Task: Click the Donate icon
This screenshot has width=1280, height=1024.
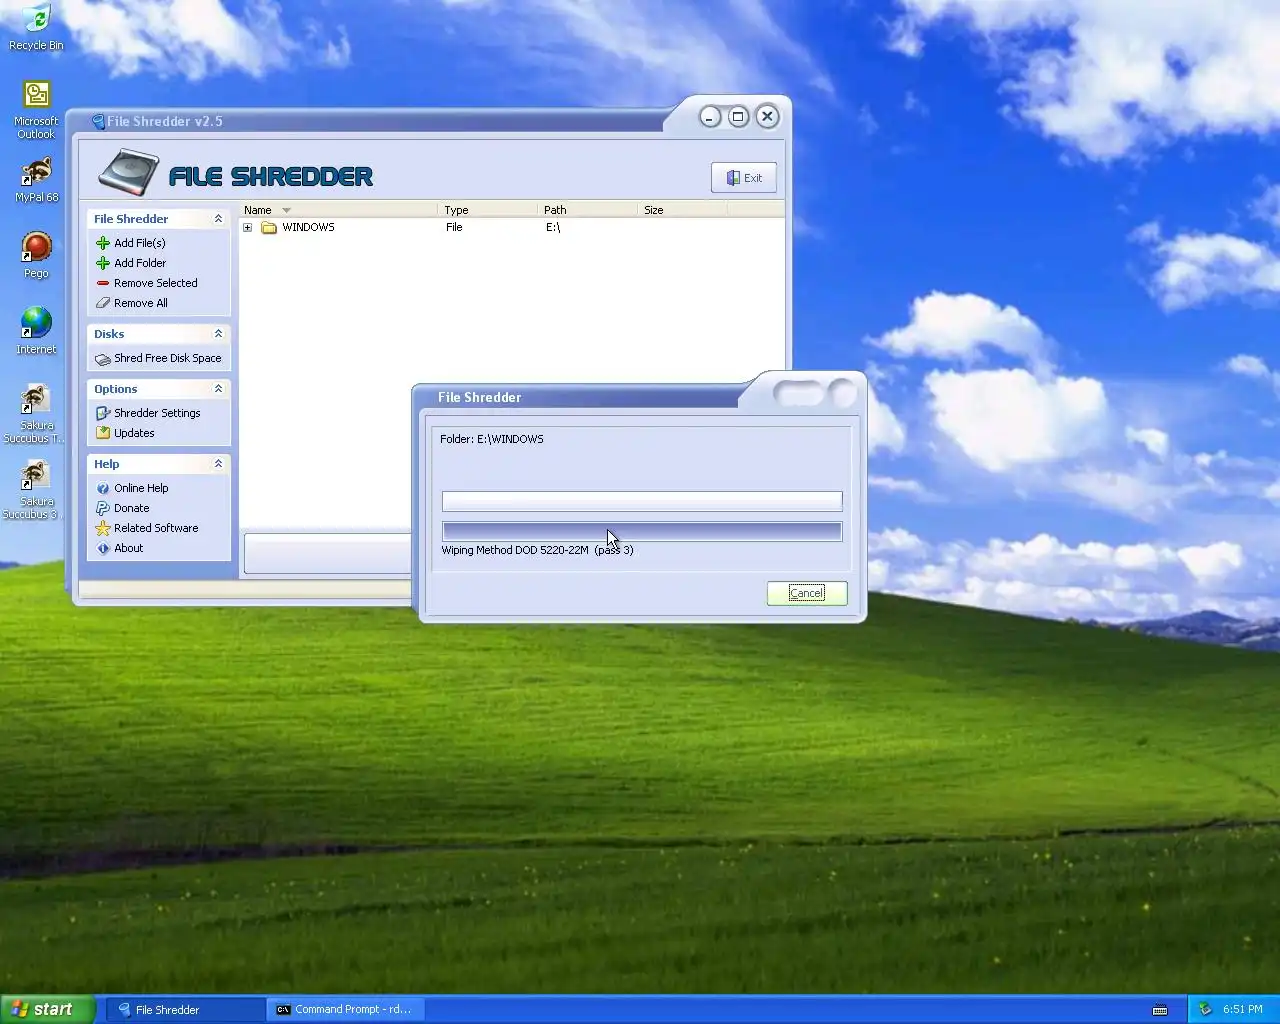Action: (103, 508)
